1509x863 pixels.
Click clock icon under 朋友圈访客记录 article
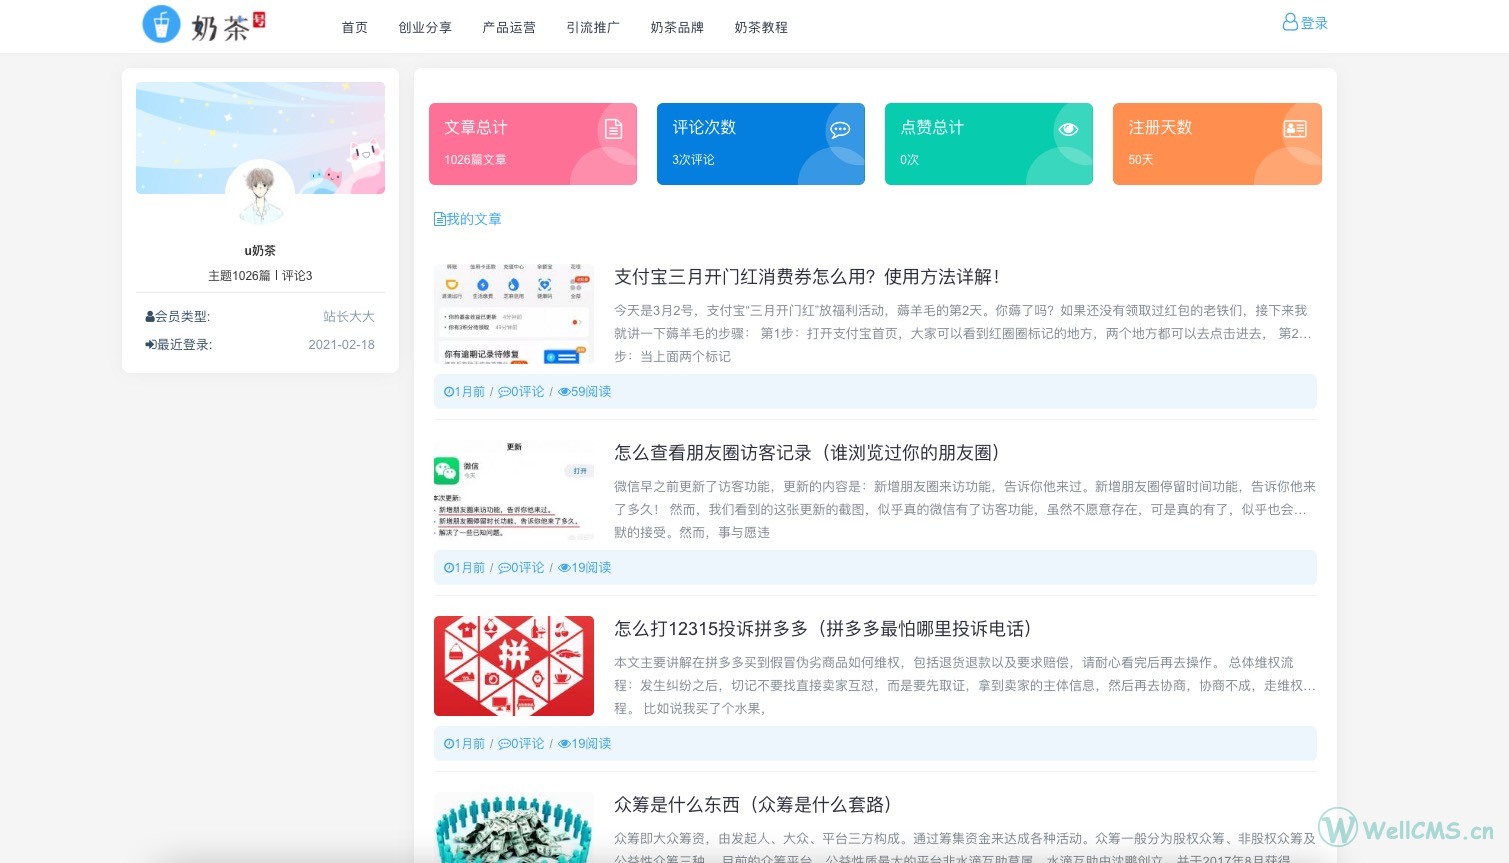point(449,568)
